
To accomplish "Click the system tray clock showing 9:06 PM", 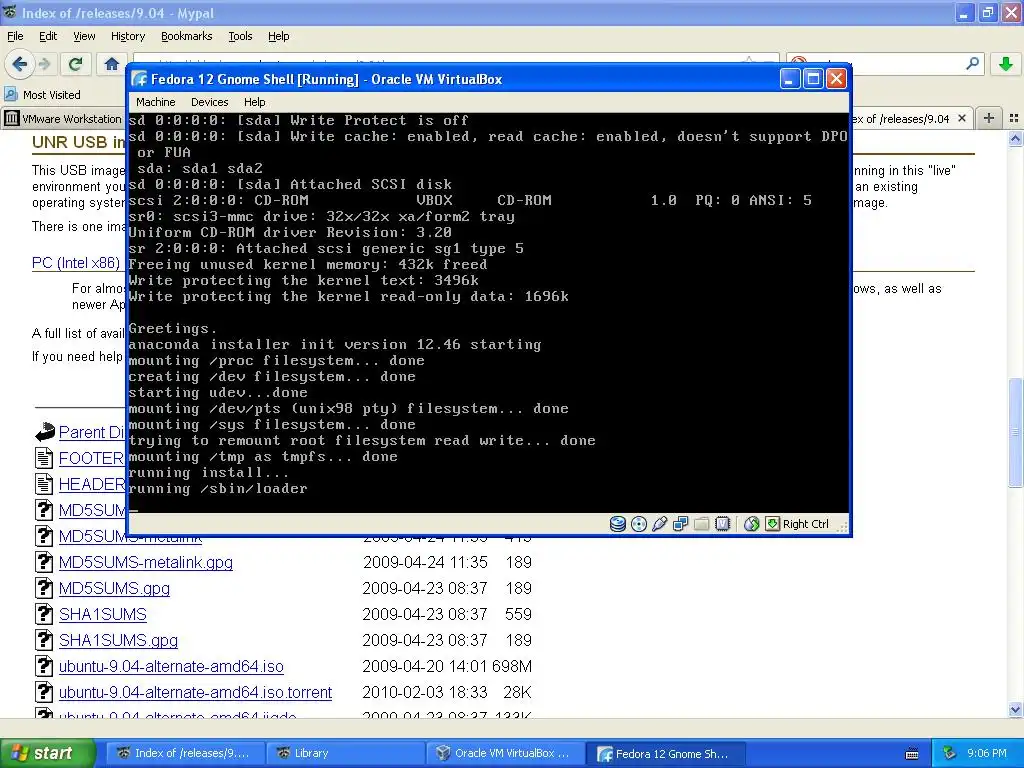I will pyautogui.click(x=987, y=753).
